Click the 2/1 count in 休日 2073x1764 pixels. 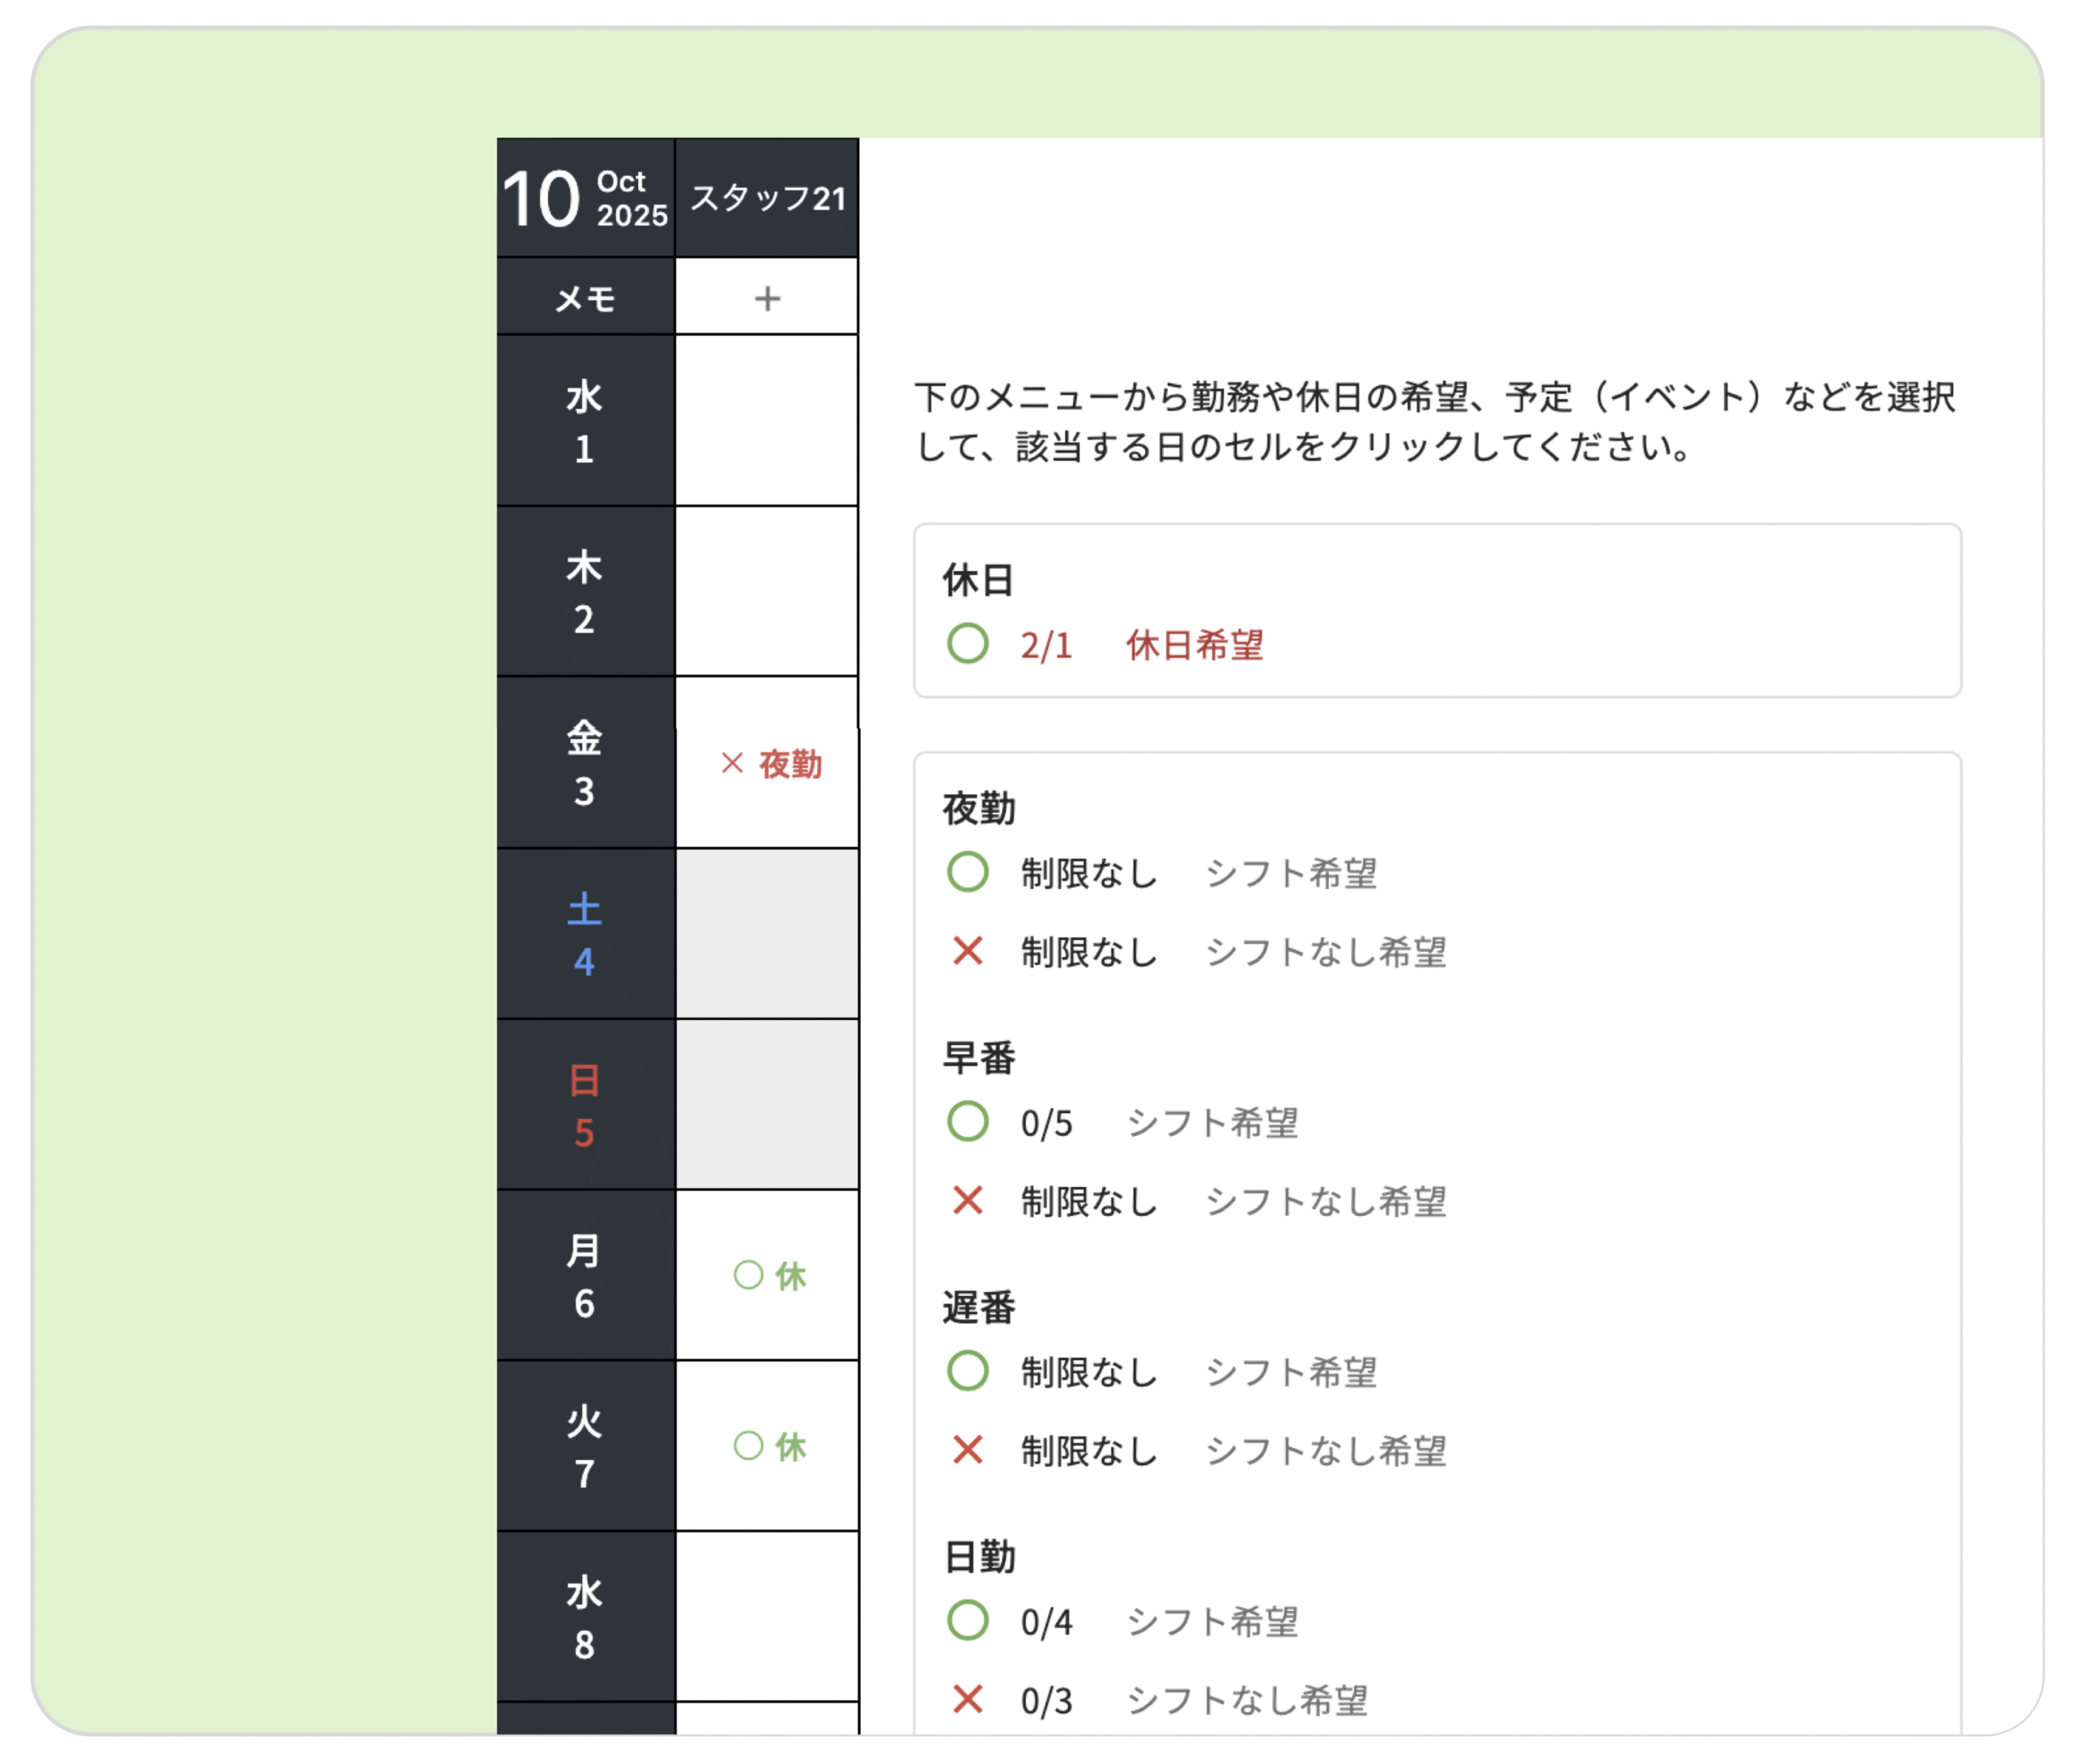coord(1046,645)
